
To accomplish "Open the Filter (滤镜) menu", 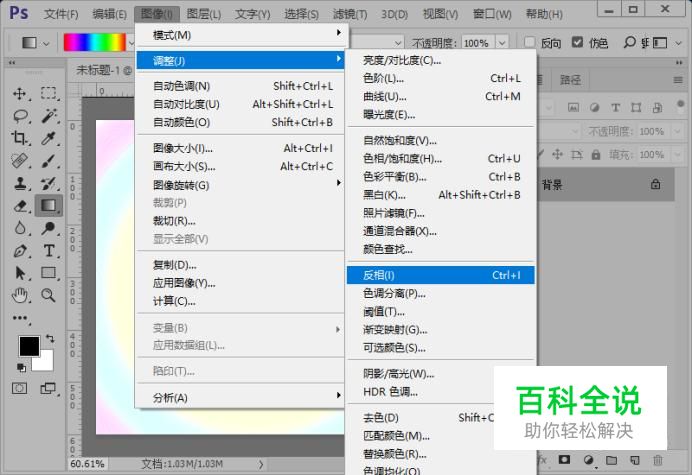I will (x=350, y=14).
